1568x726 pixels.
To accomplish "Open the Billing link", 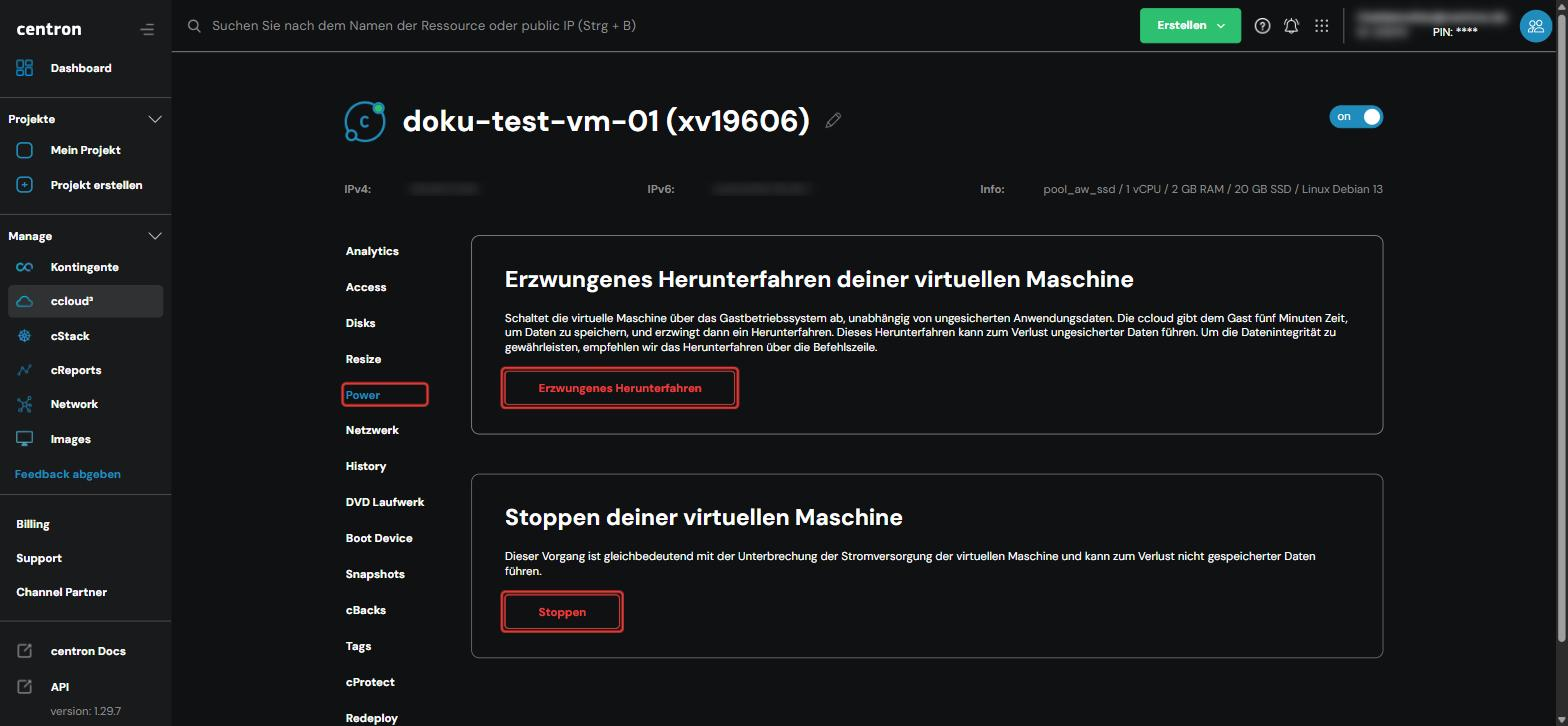I will coord(33,524).
